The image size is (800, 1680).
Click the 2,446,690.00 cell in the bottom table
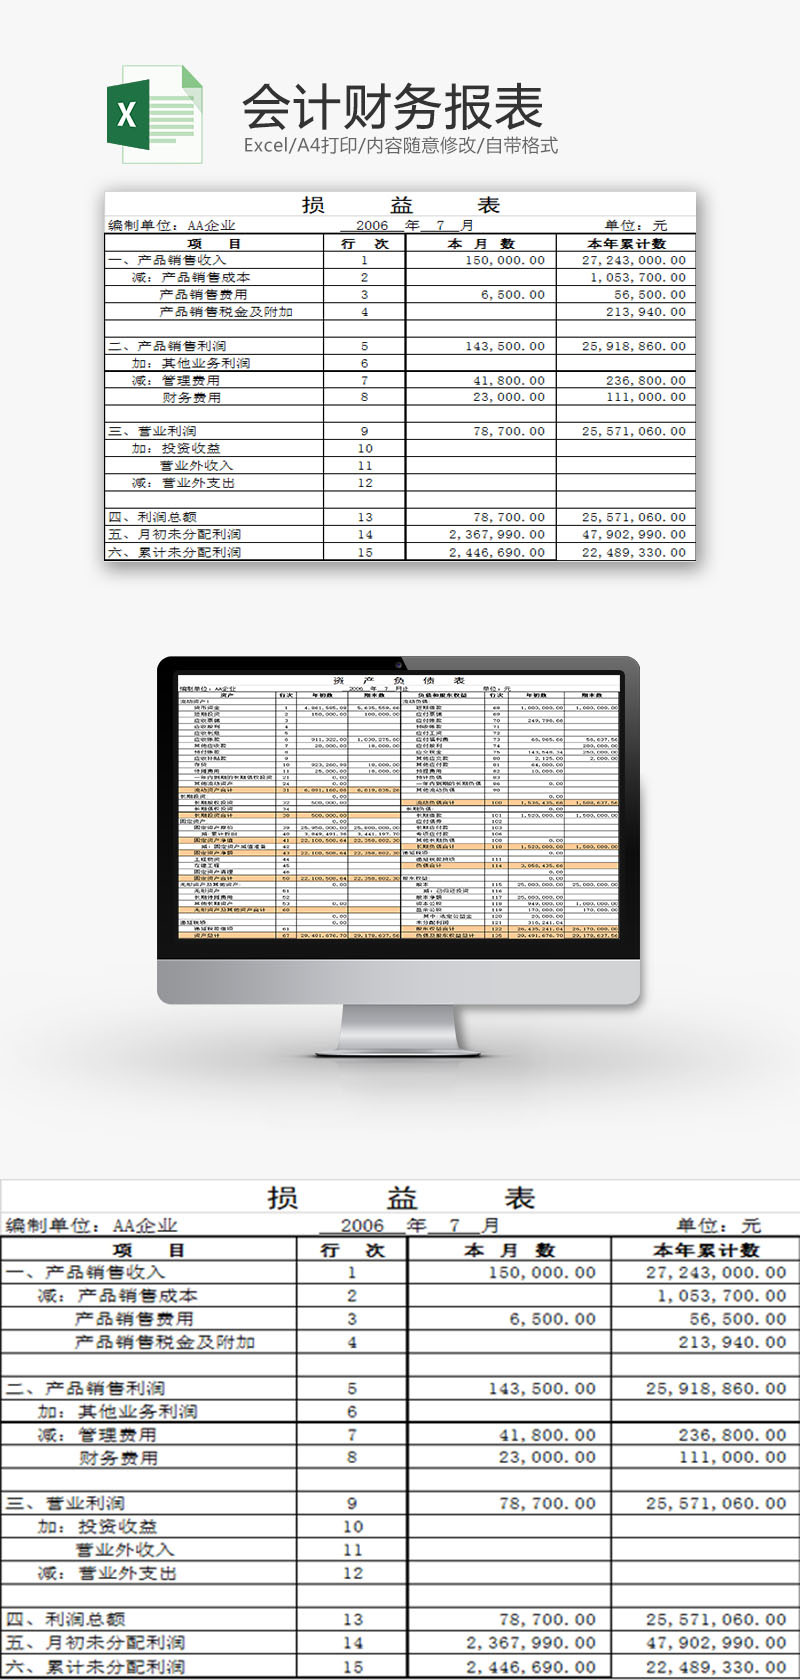tap(530, 1666)
